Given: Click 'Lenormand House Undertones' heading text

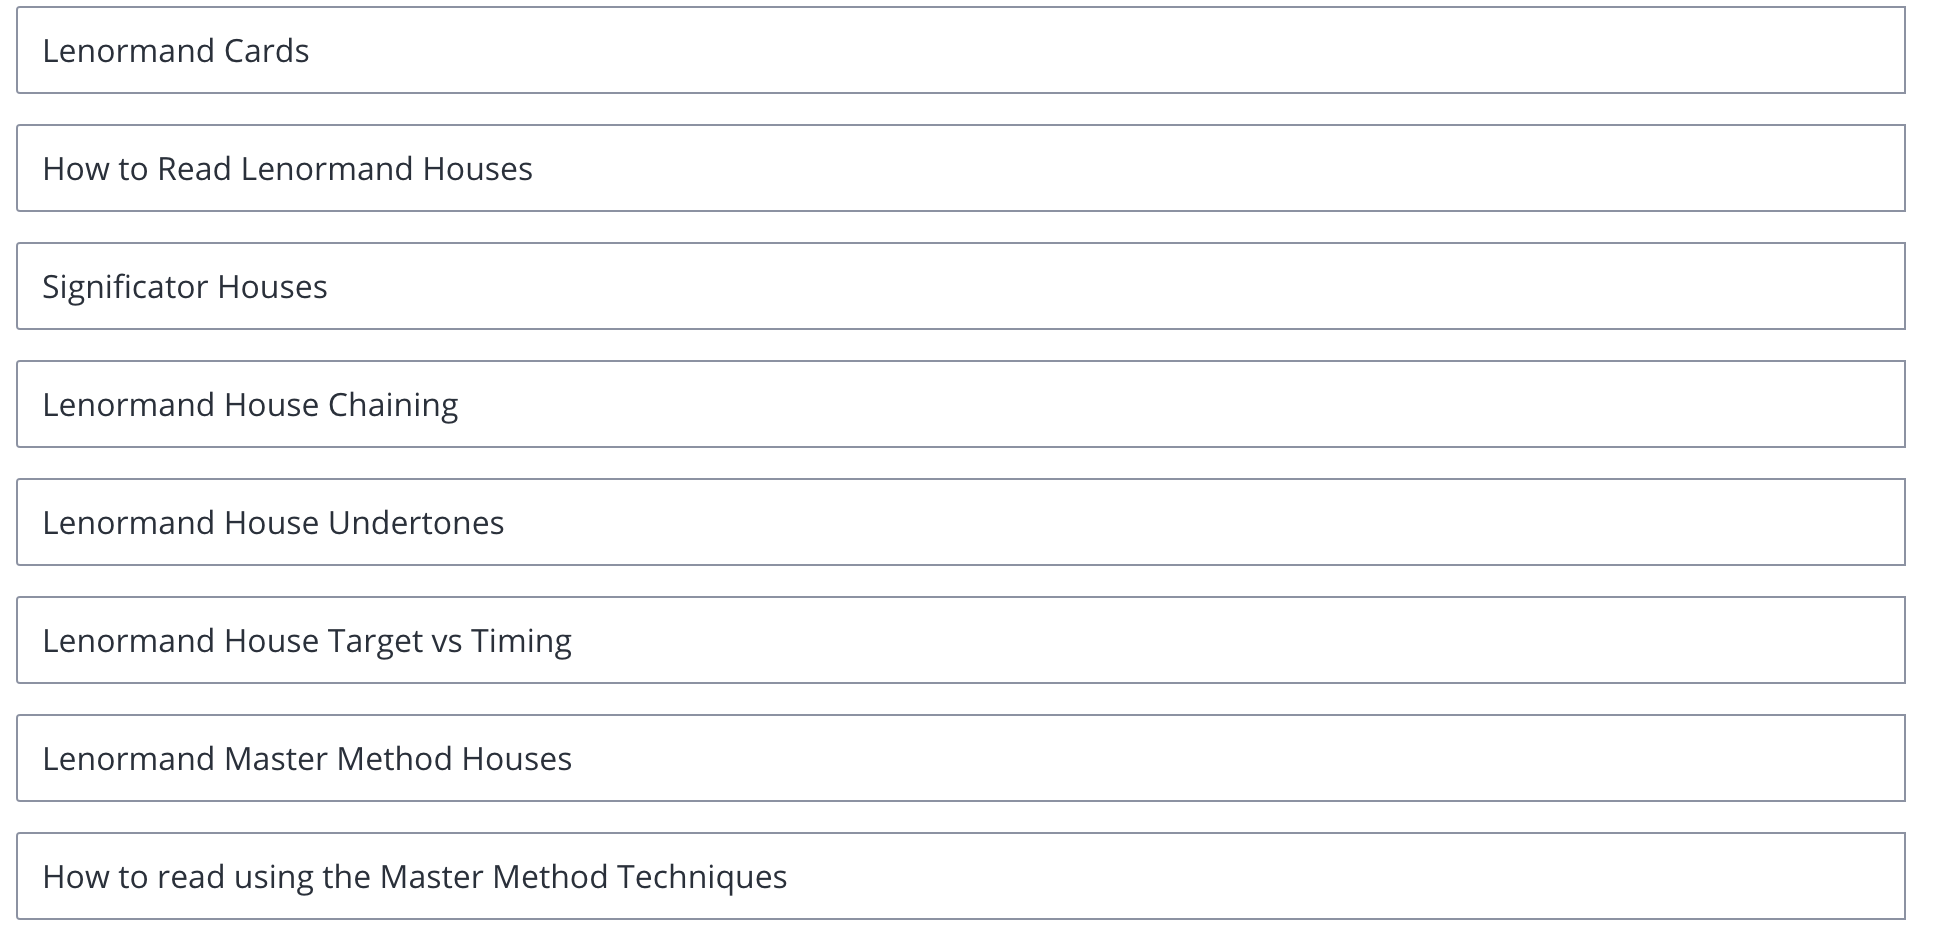Looking at the screenshot, I should (x=273, y=523).
